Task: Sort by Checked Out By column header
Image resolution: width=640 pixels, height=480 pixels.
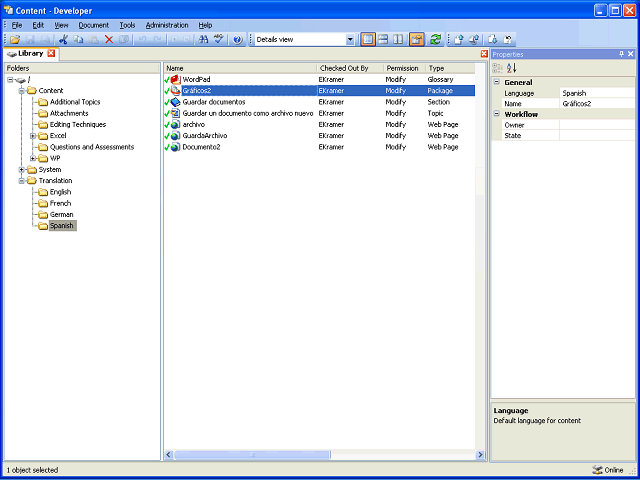Action: (350, 68)
